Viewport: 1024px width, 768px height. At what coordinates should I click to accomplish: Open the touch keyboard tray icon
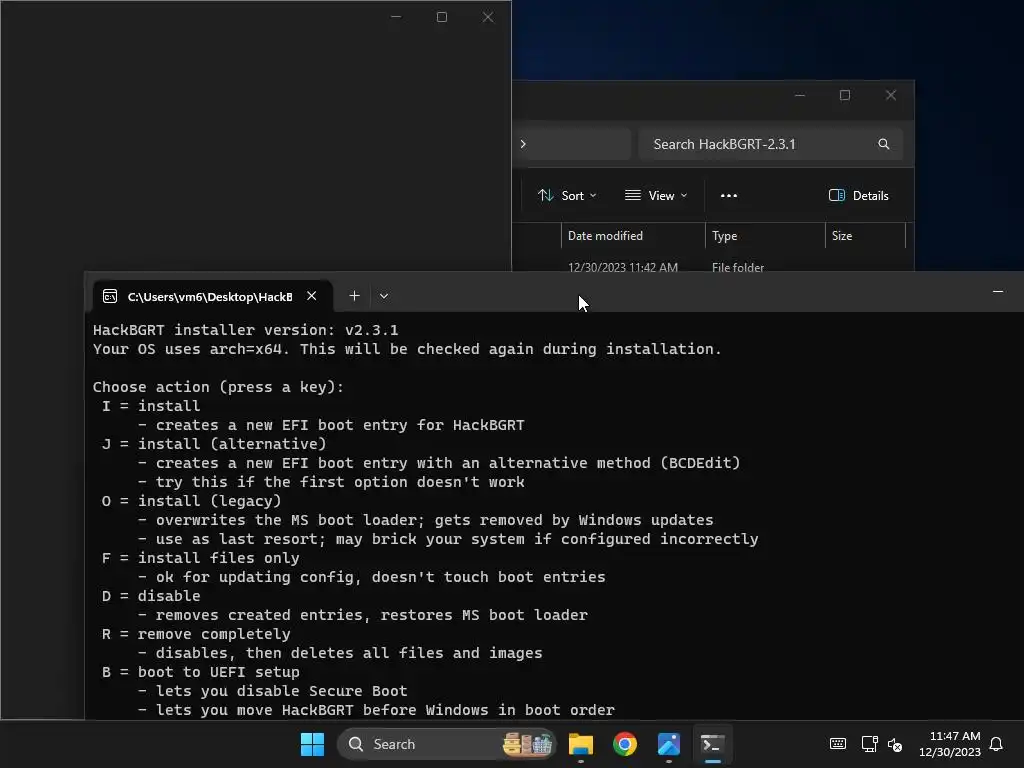coord(838,744)
